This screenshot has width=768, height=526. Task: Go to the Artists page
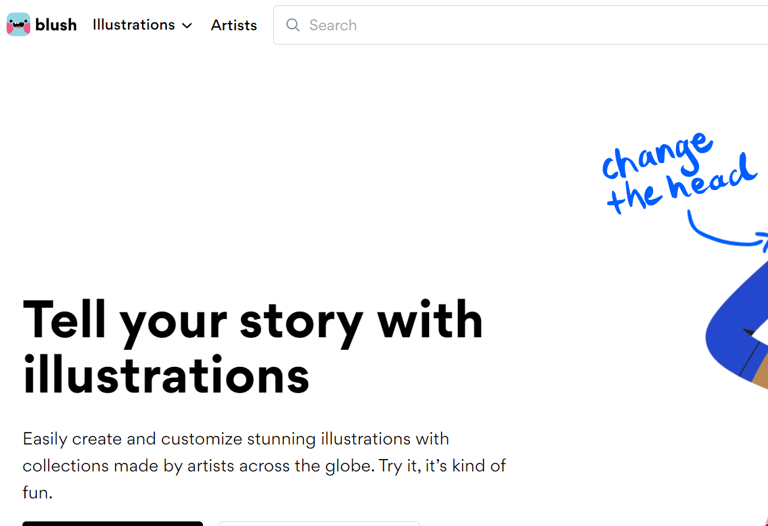(x=234, y=25)
